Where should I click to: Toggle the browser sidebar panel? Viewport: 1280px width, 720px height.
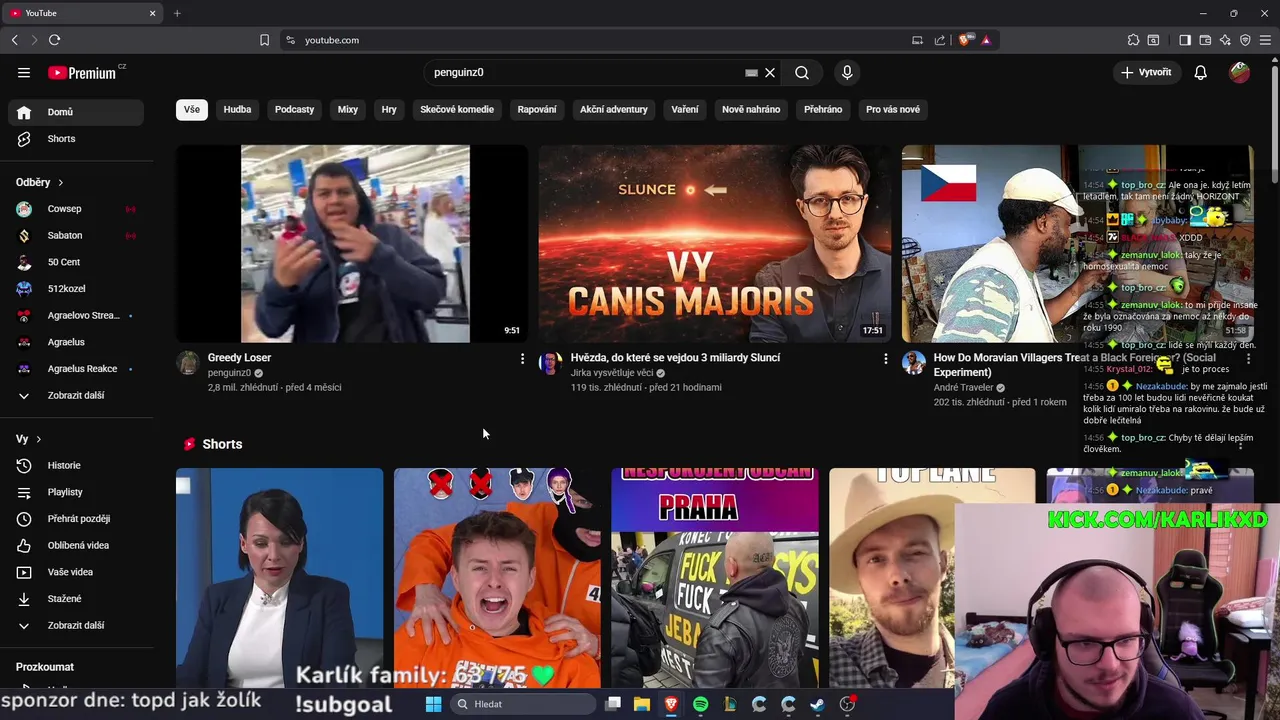coord(1185,40)
